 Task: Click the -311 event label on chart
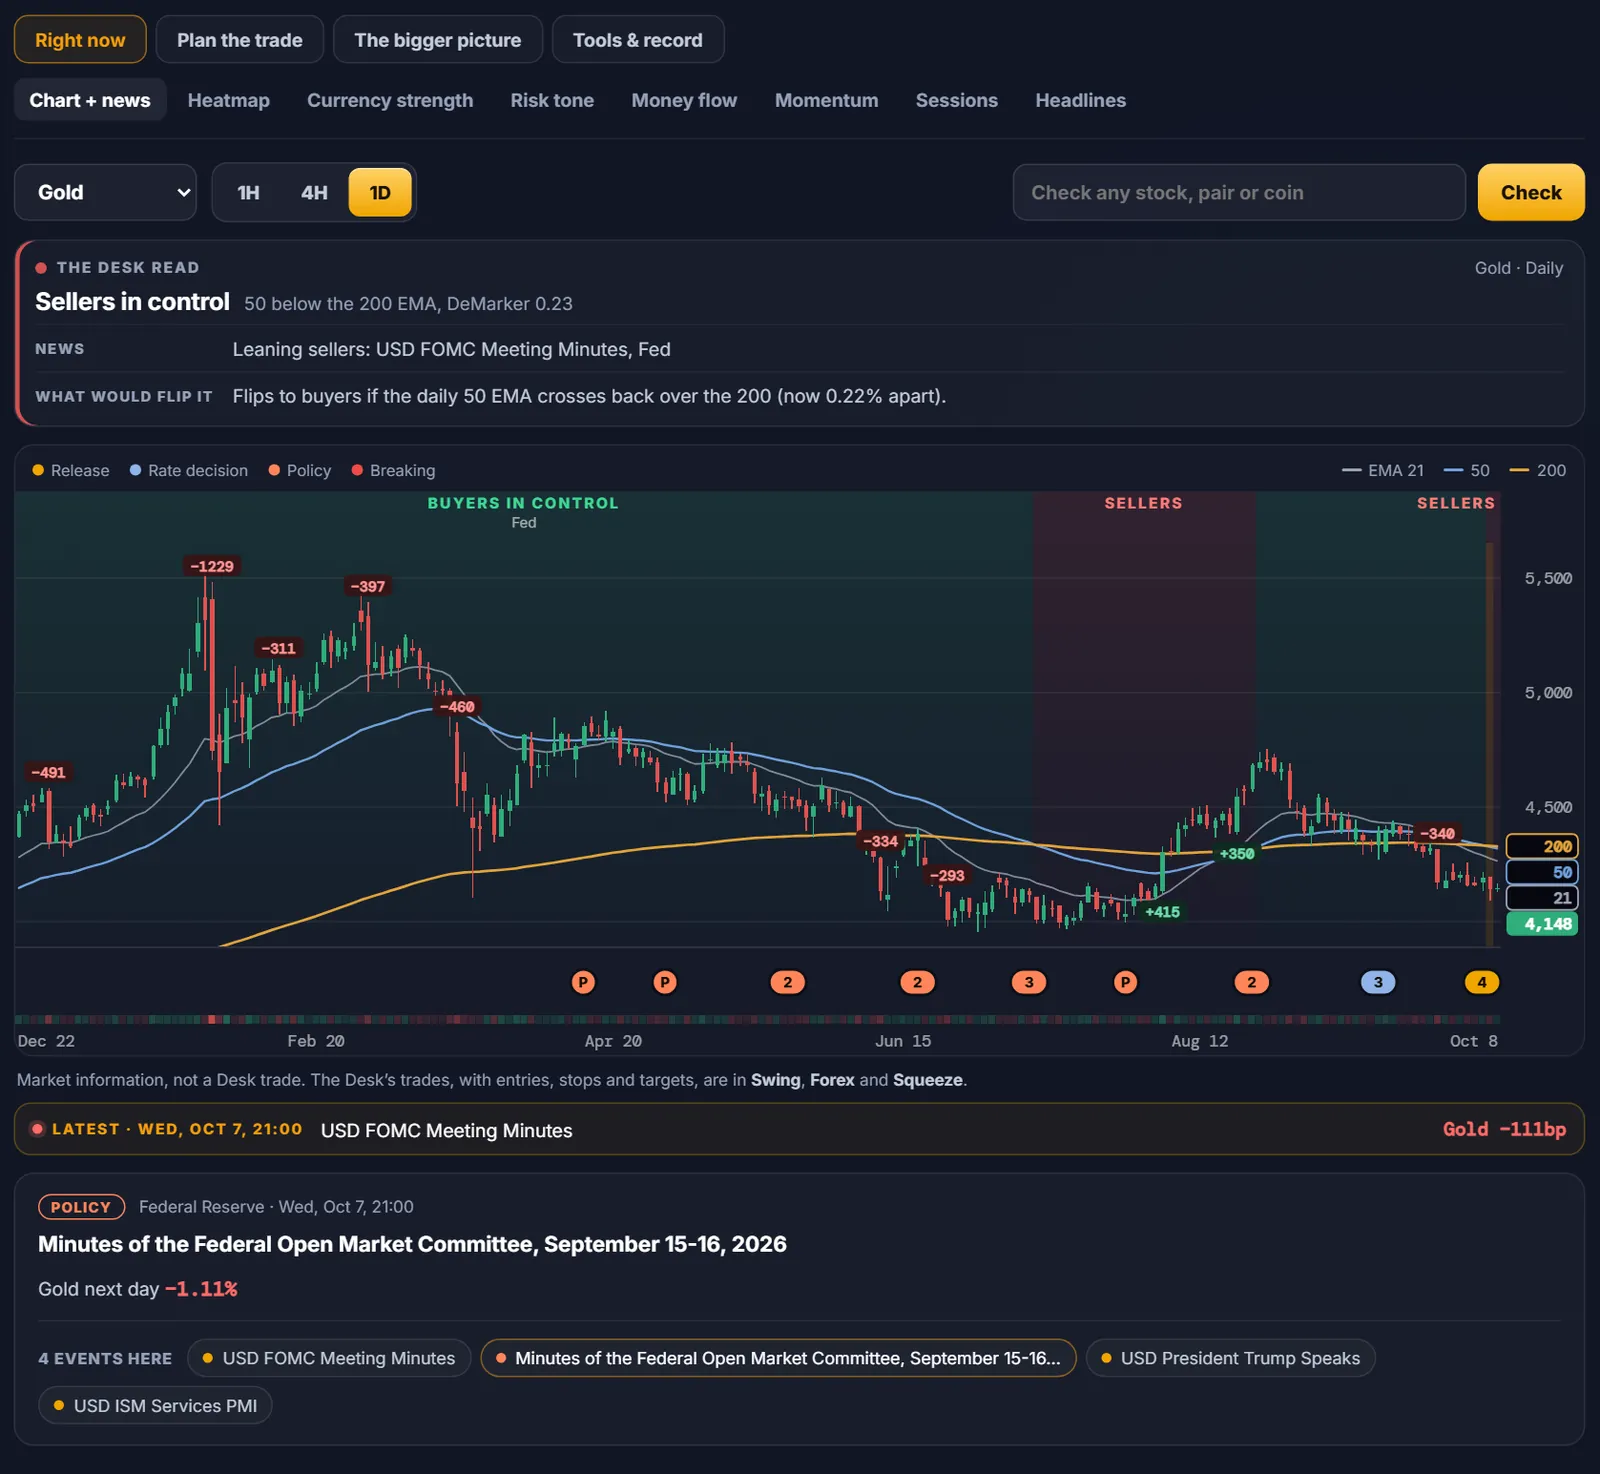pos(278,648)
